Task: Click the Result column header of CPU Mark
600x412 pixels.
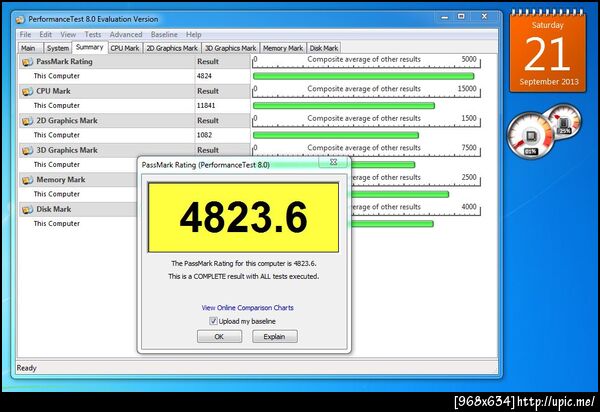Action: 208,91
